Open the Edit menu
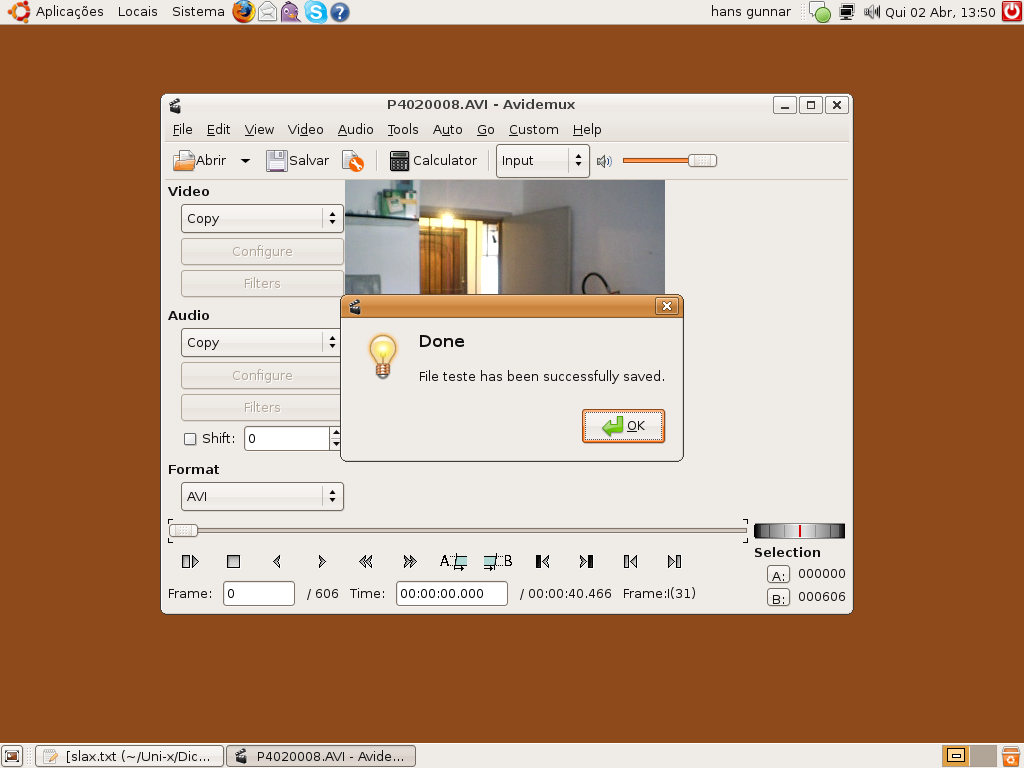 (x=218, y=129)
